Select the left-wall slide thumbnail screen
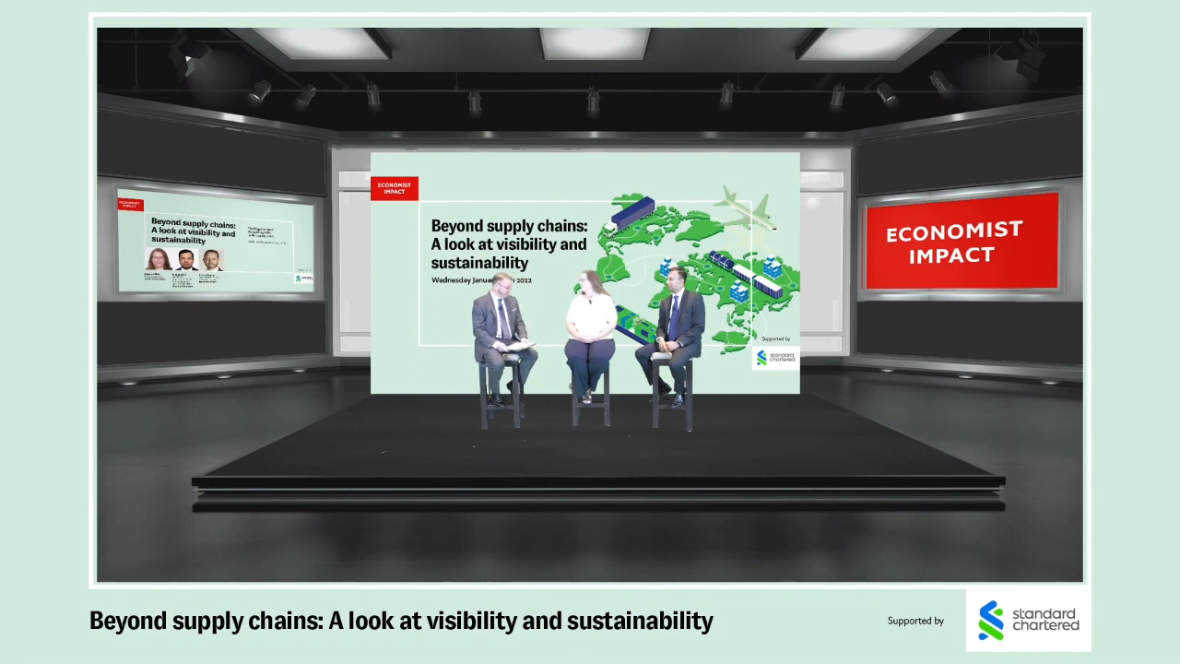The width and height of the screenshot is (1180, 664). (215, 242)
